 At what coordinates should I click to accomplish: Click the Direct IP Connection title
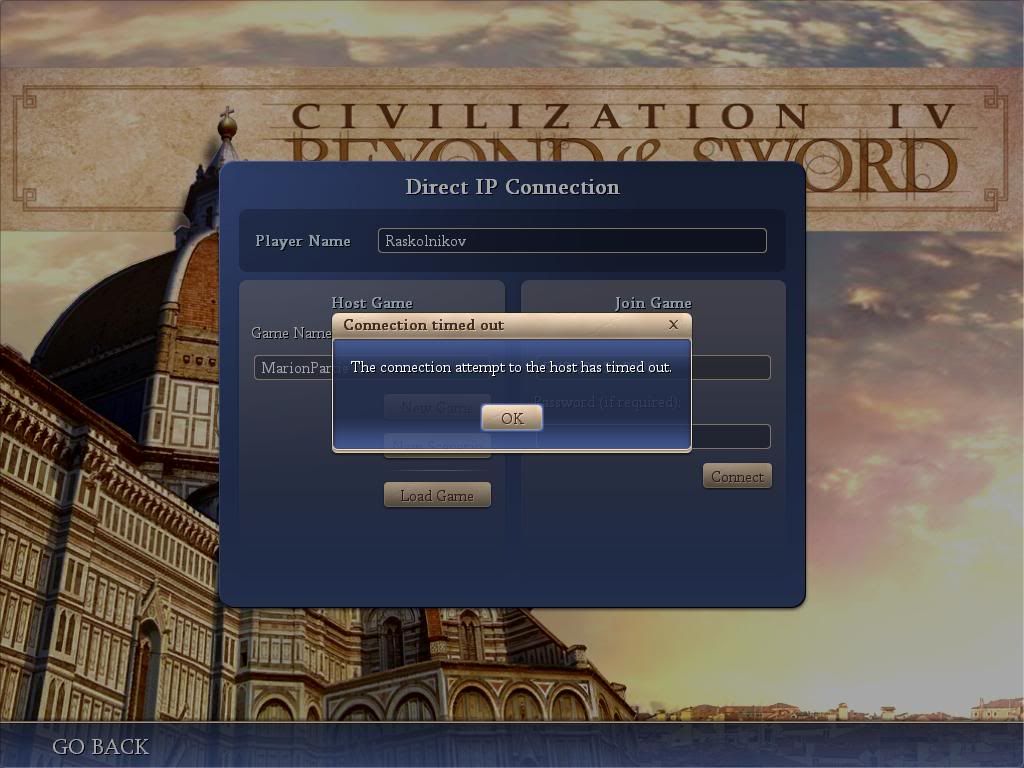pos(513,187)
